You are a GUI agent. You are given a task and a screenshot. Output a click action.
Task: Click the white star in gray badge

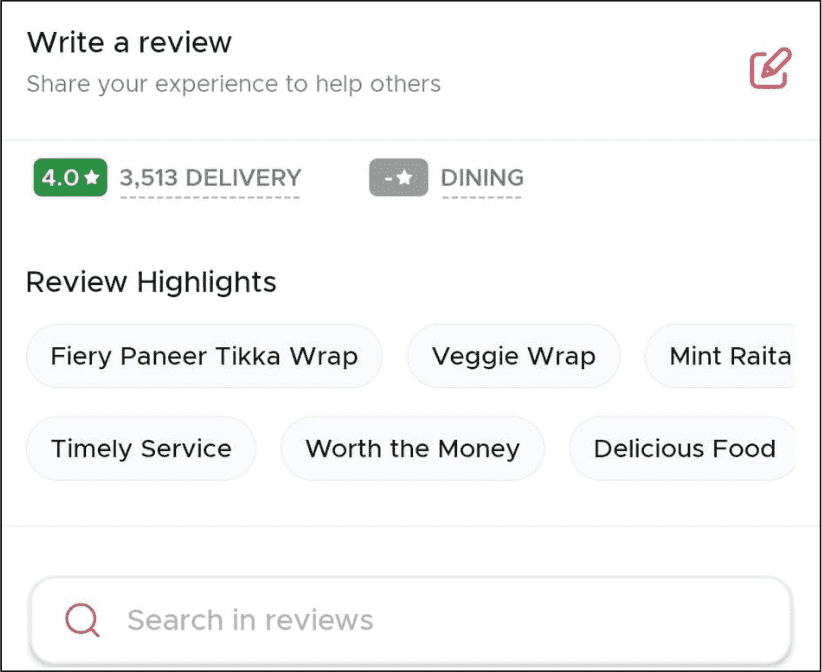[404, 178]
